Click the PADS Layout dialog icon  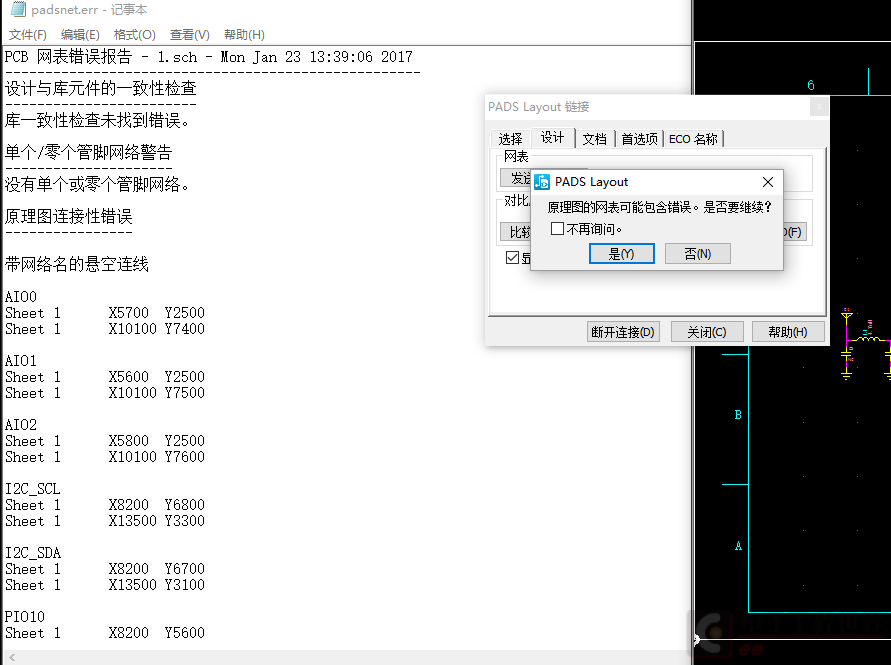542,182
